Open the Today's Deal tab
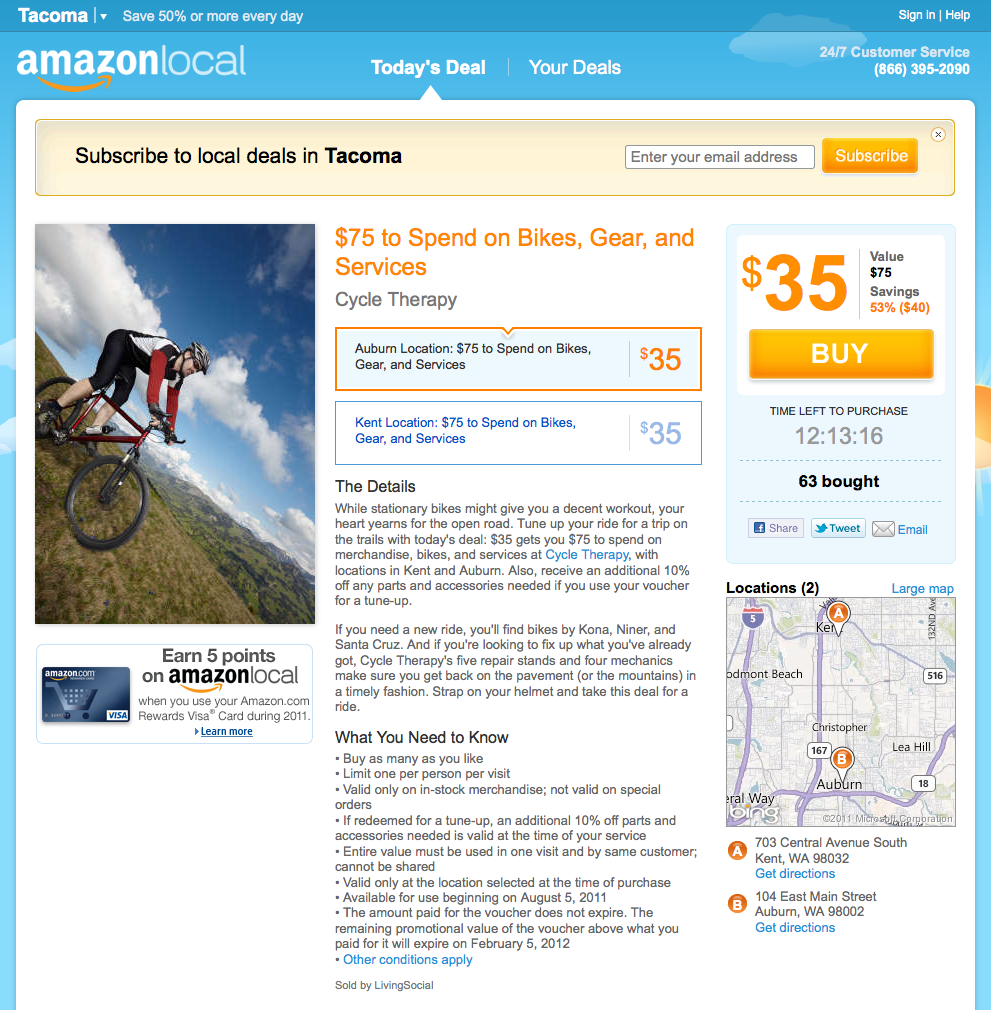Image resolution: width=991 pixels, height=1010 pixels. [428, 68]
